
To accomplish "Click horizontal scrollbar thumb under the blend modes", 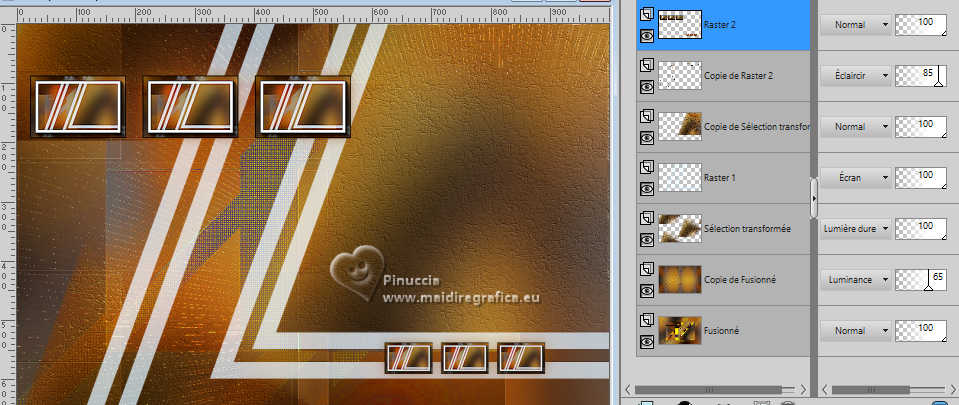I will point(870,390).
